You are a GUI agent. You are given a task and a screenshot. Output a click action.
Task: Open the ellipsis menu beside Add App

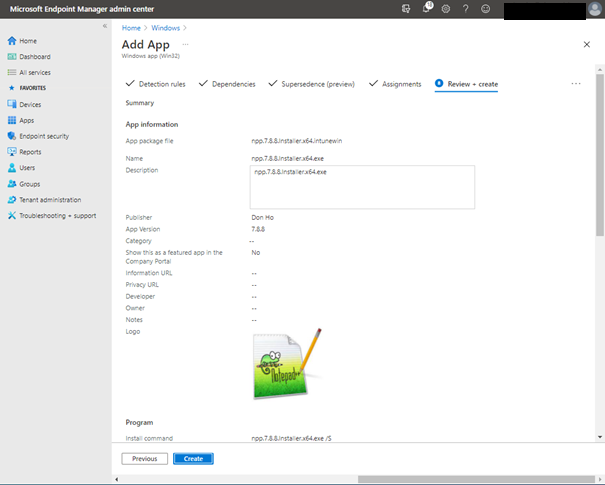[186, 44]
